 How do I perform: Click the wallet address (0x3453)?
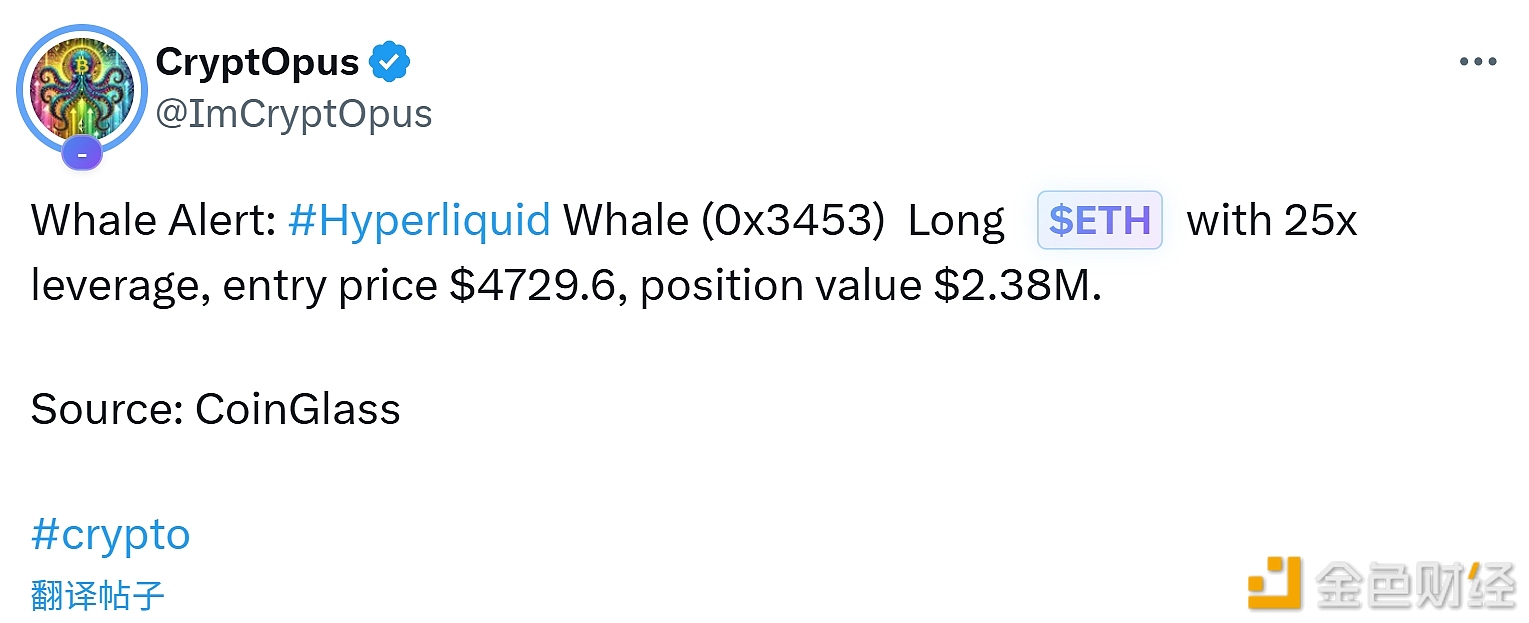(793, 220)
